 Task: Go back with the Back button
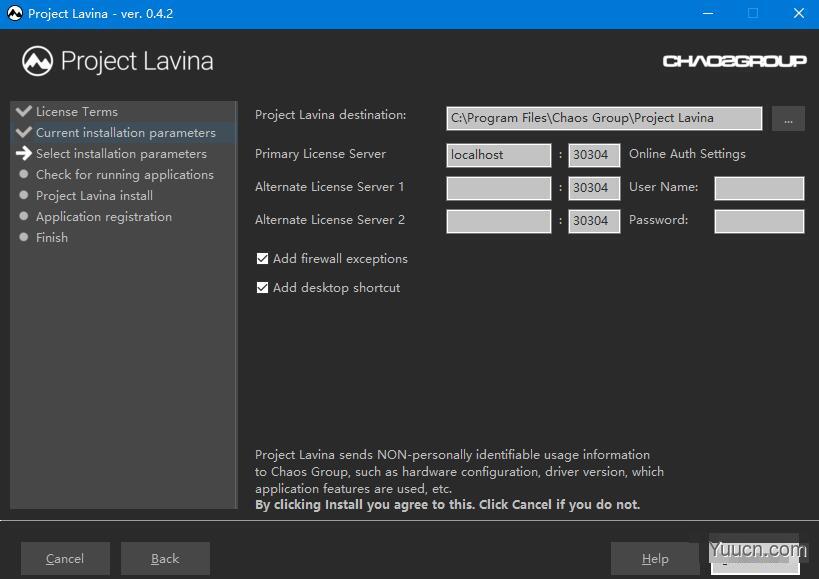[x=165, y=559]
